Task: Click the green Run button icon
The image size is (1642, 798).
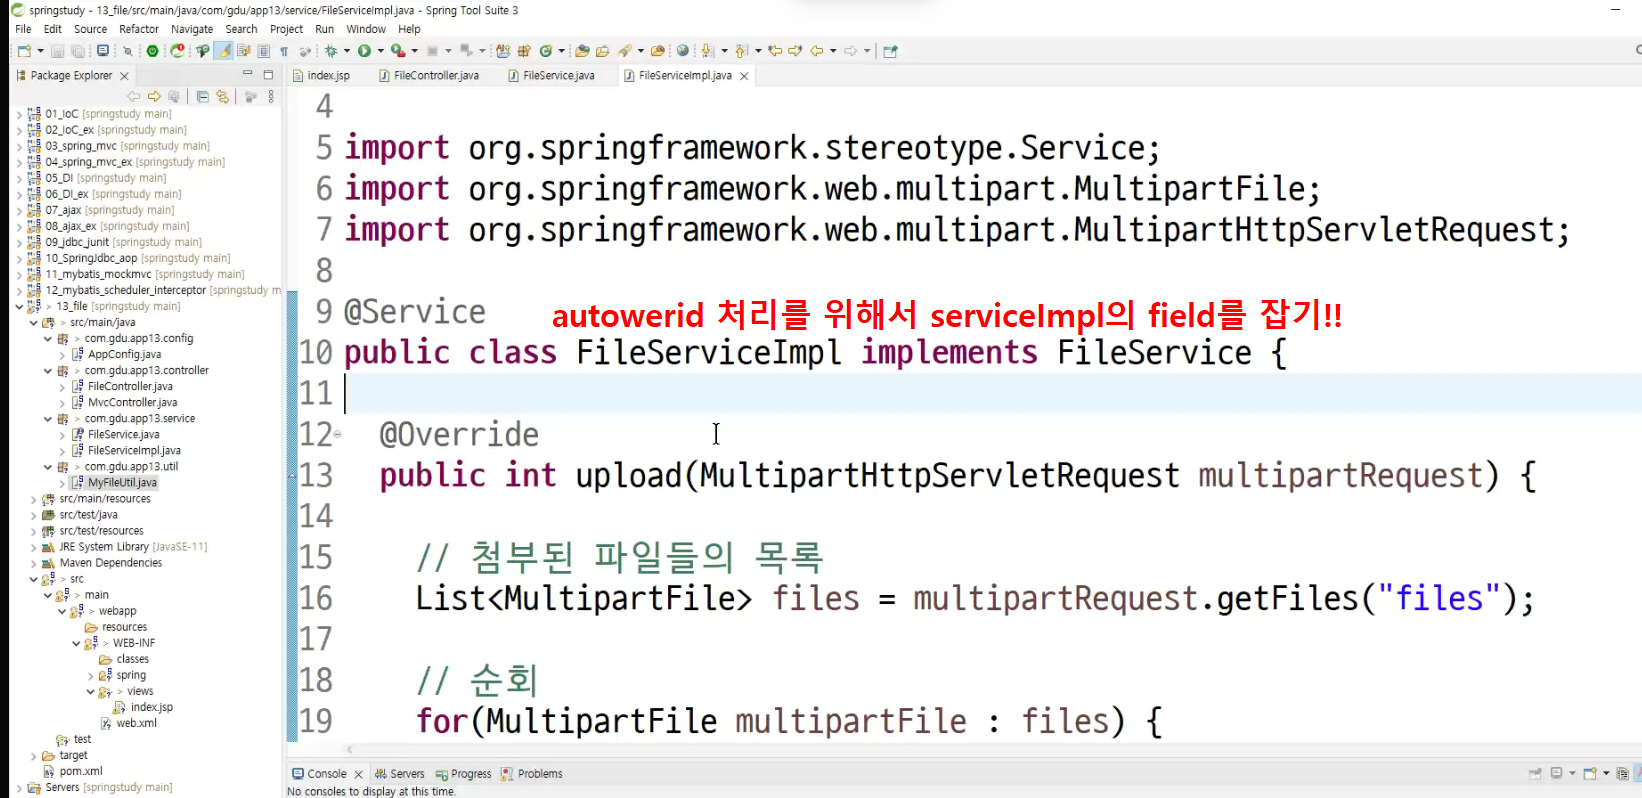Action: (364, 51)
